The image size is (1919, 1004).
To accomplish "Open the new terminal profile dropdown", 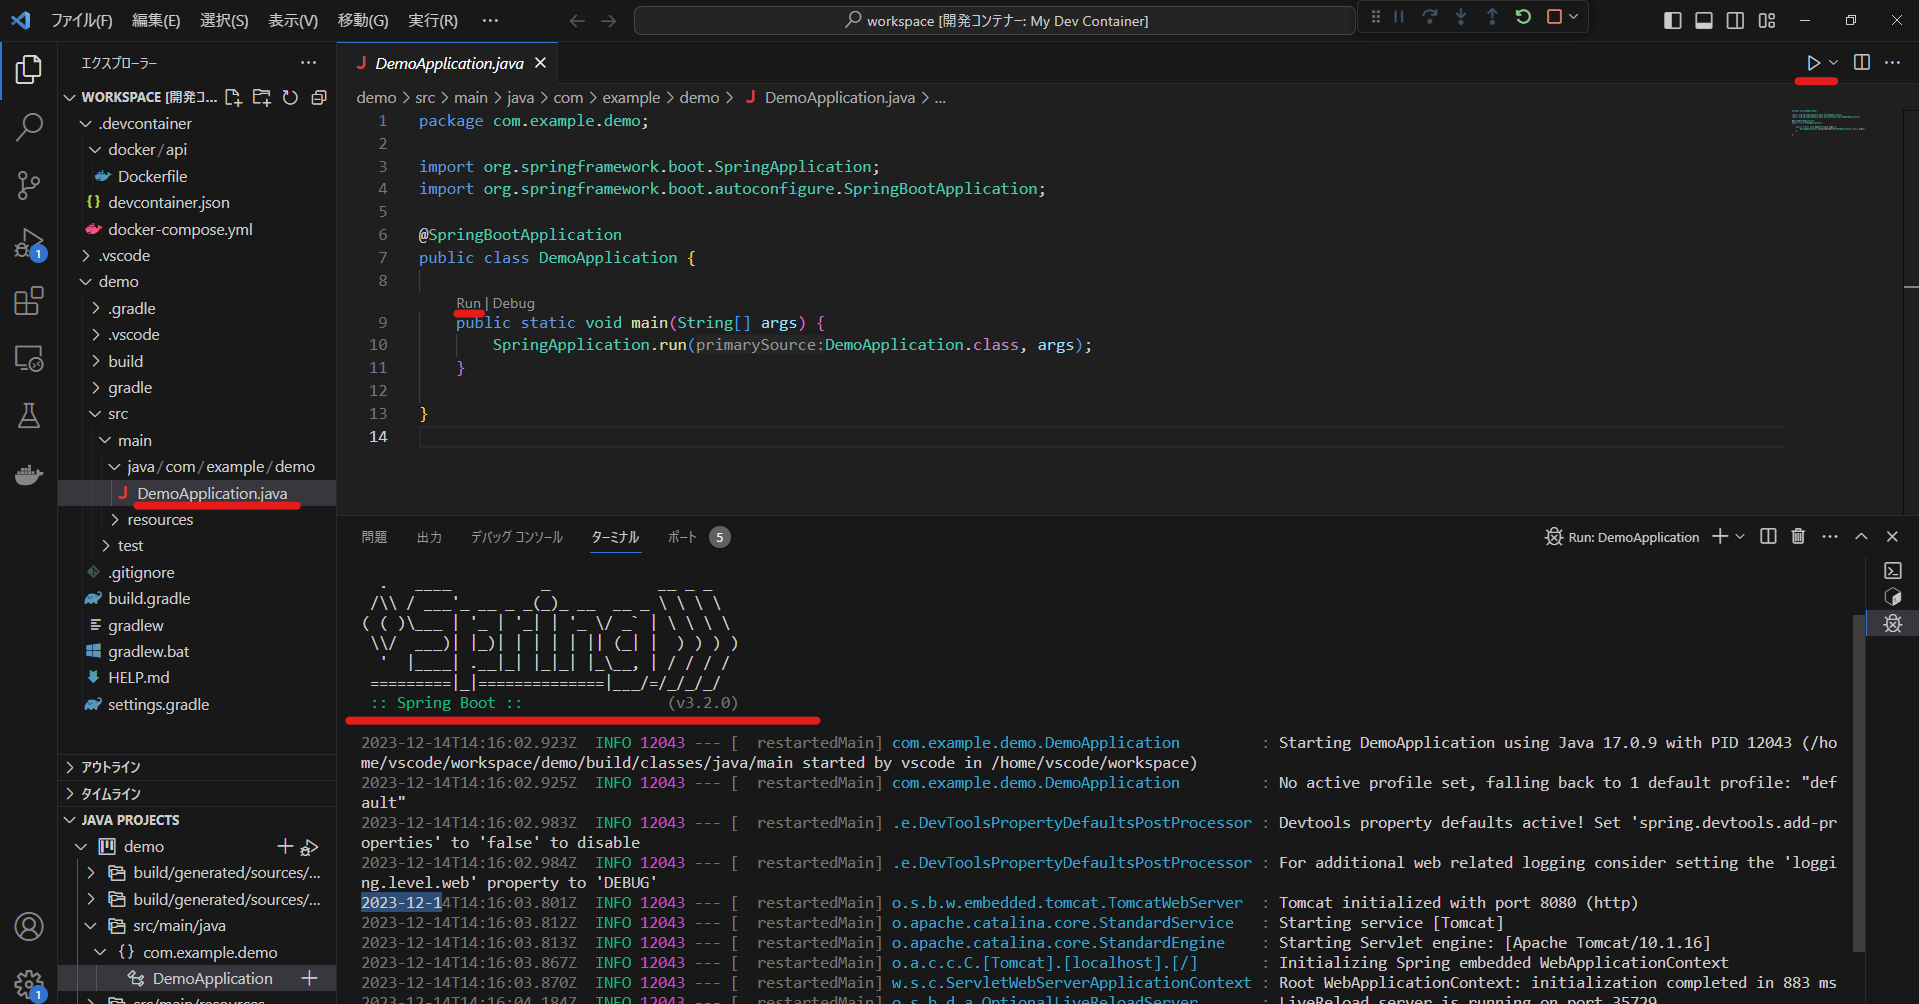I will click(1739, 536).
